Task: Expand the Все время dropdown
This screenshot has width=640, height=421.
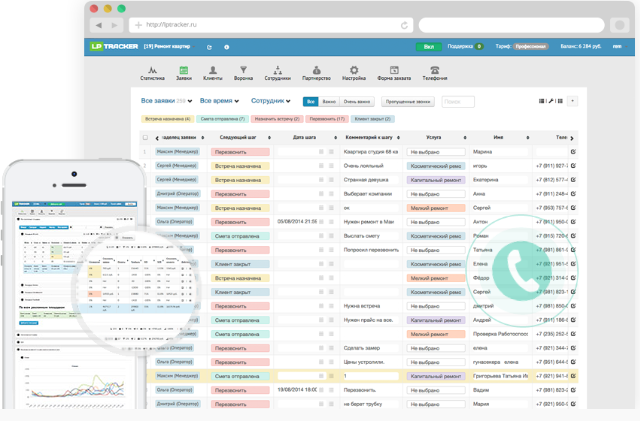Action: click(x=219, y=101)
